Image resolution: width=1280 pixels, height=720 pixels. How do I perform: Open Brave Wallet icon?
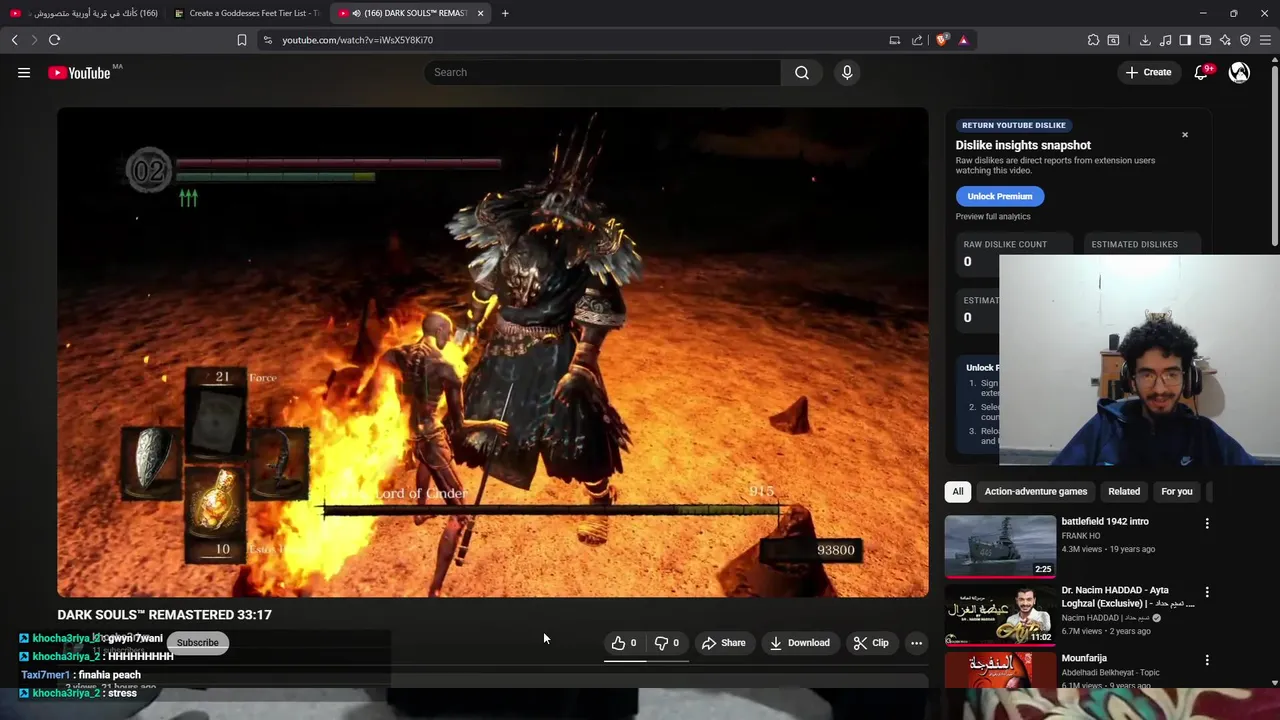click(x=1205, y=40)
